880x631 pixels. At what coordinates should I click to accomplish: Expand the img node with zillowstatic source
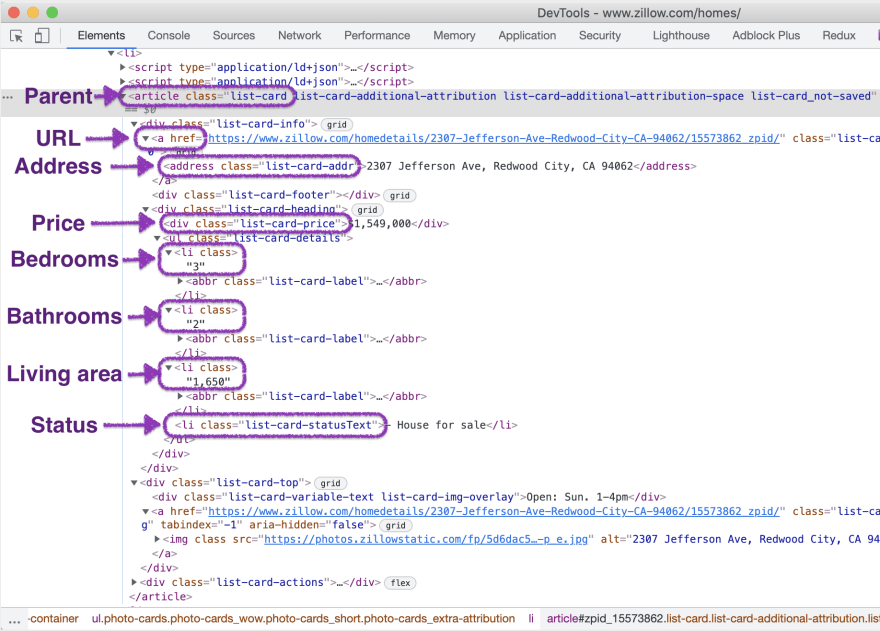pyautogui.click(x=157, y=539)
